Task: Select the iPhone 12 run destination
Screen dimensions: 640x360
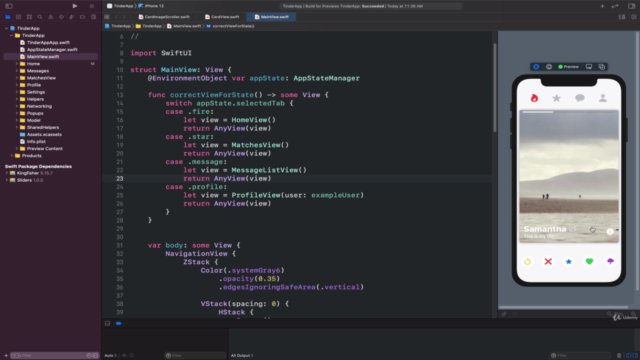Action: [x=151, y=6]
